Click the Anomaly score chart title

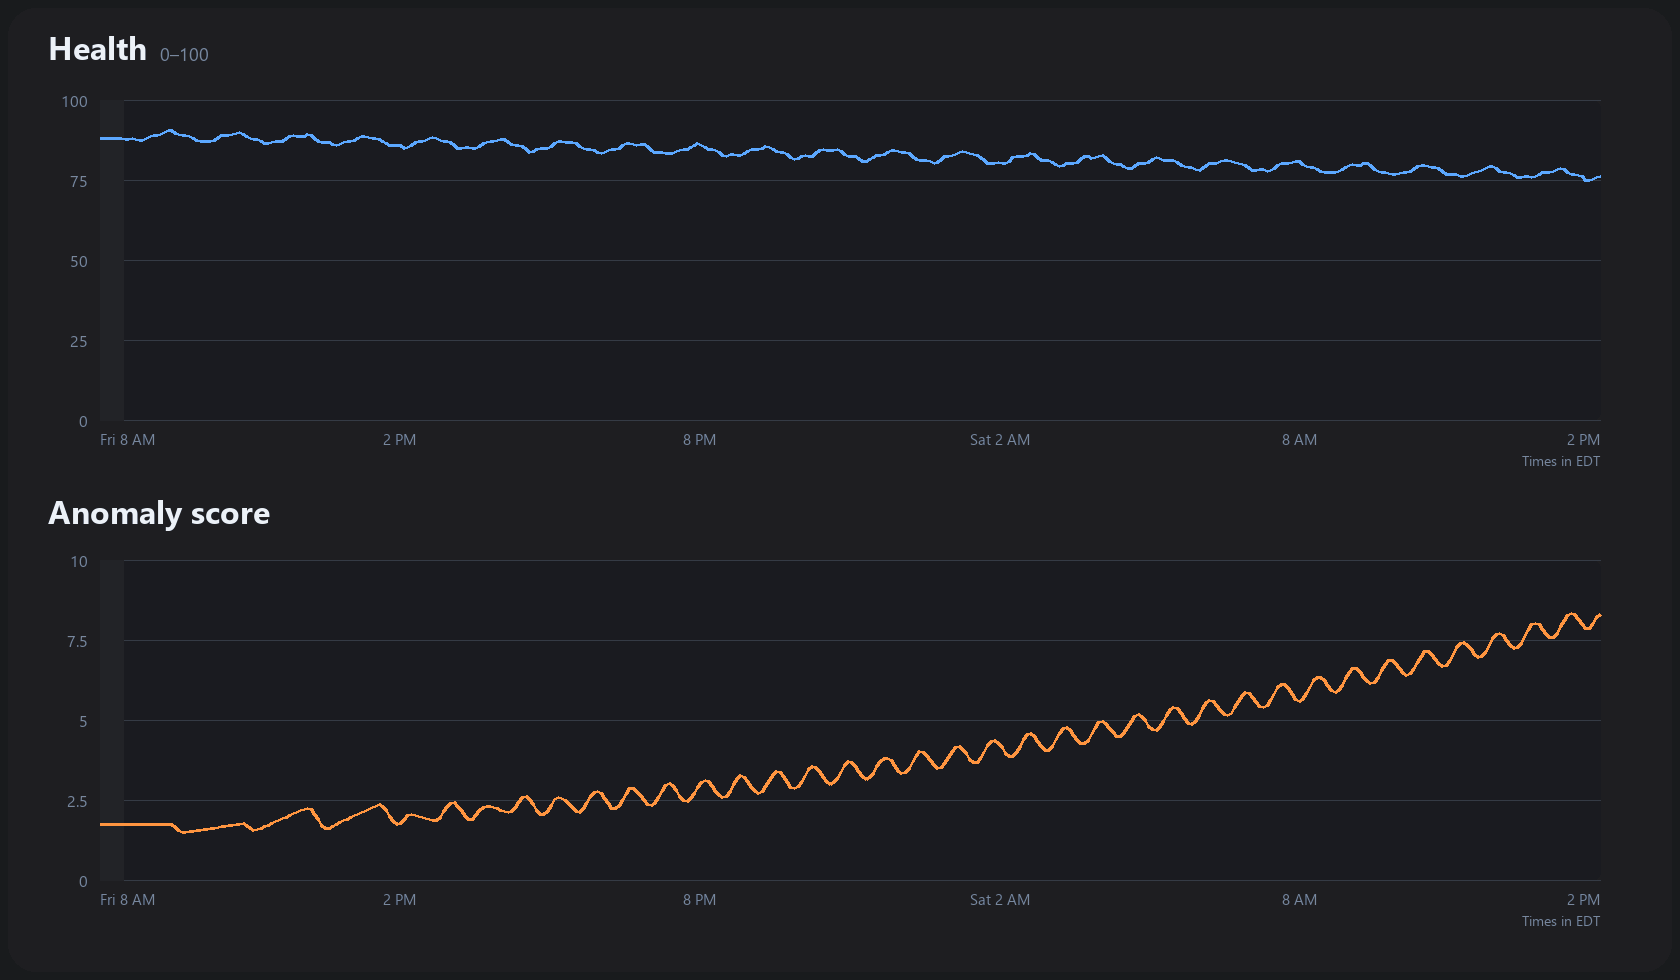tap(159, 513)
